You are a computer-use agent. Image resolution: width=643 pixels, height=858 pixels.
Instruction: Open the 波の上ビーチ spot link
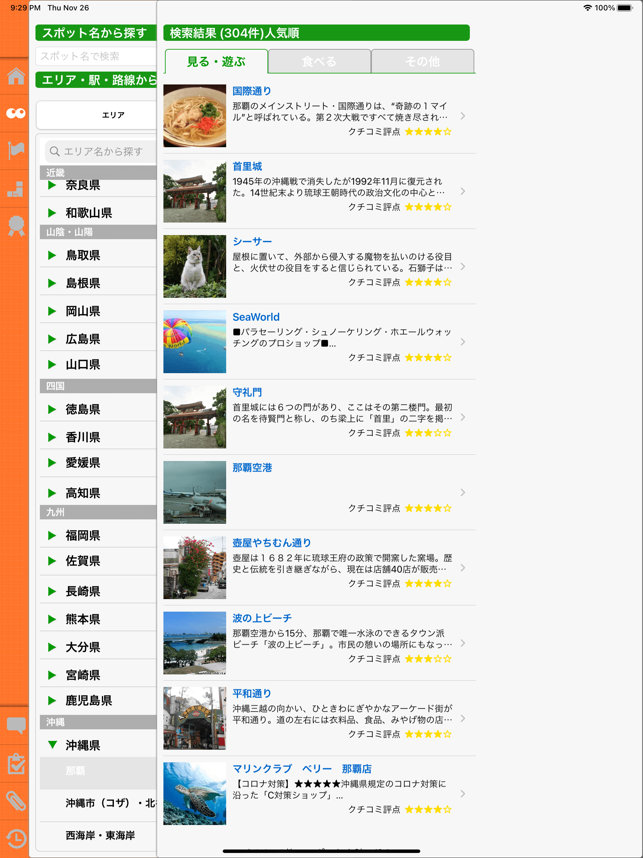tap(262, 618)
